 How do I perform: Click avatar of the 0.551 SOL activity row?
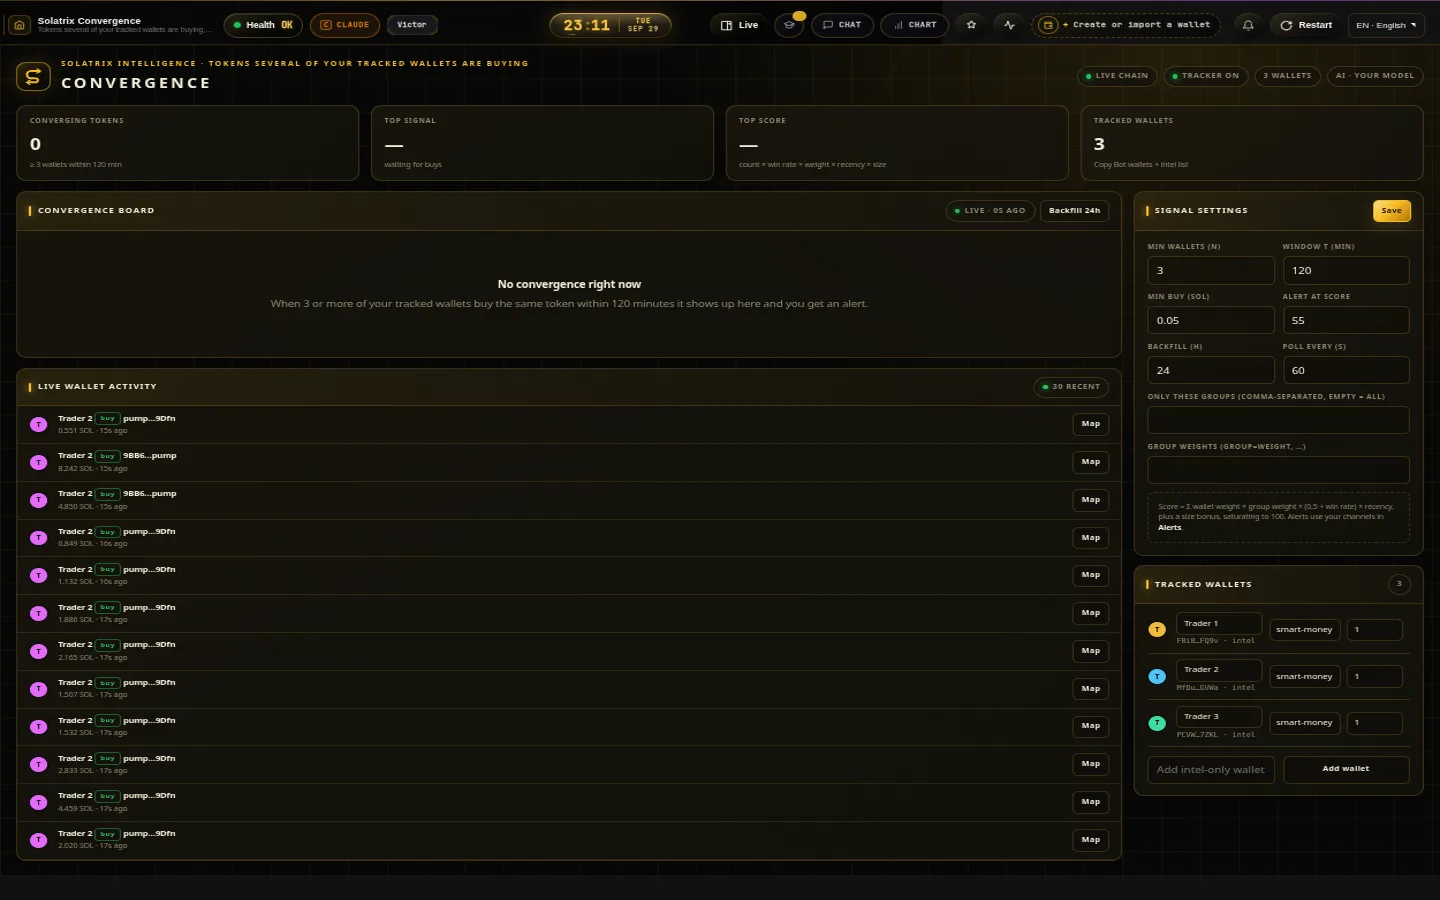pos(39,424)
